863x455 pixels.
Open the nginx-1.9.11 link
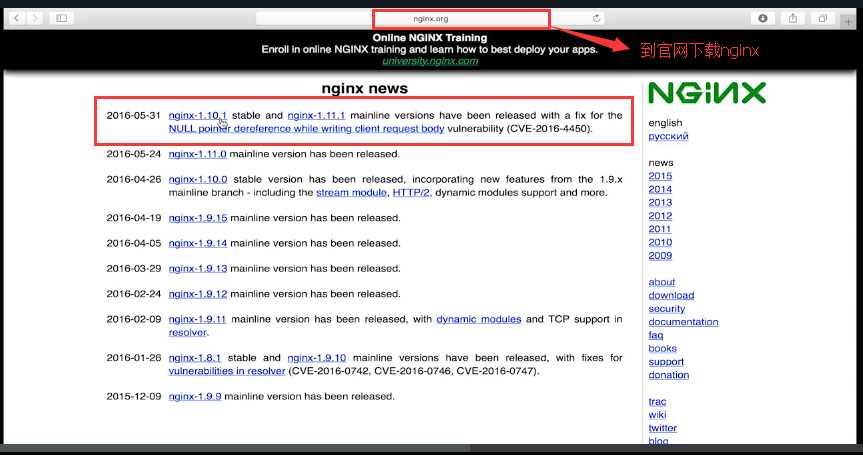198,319
